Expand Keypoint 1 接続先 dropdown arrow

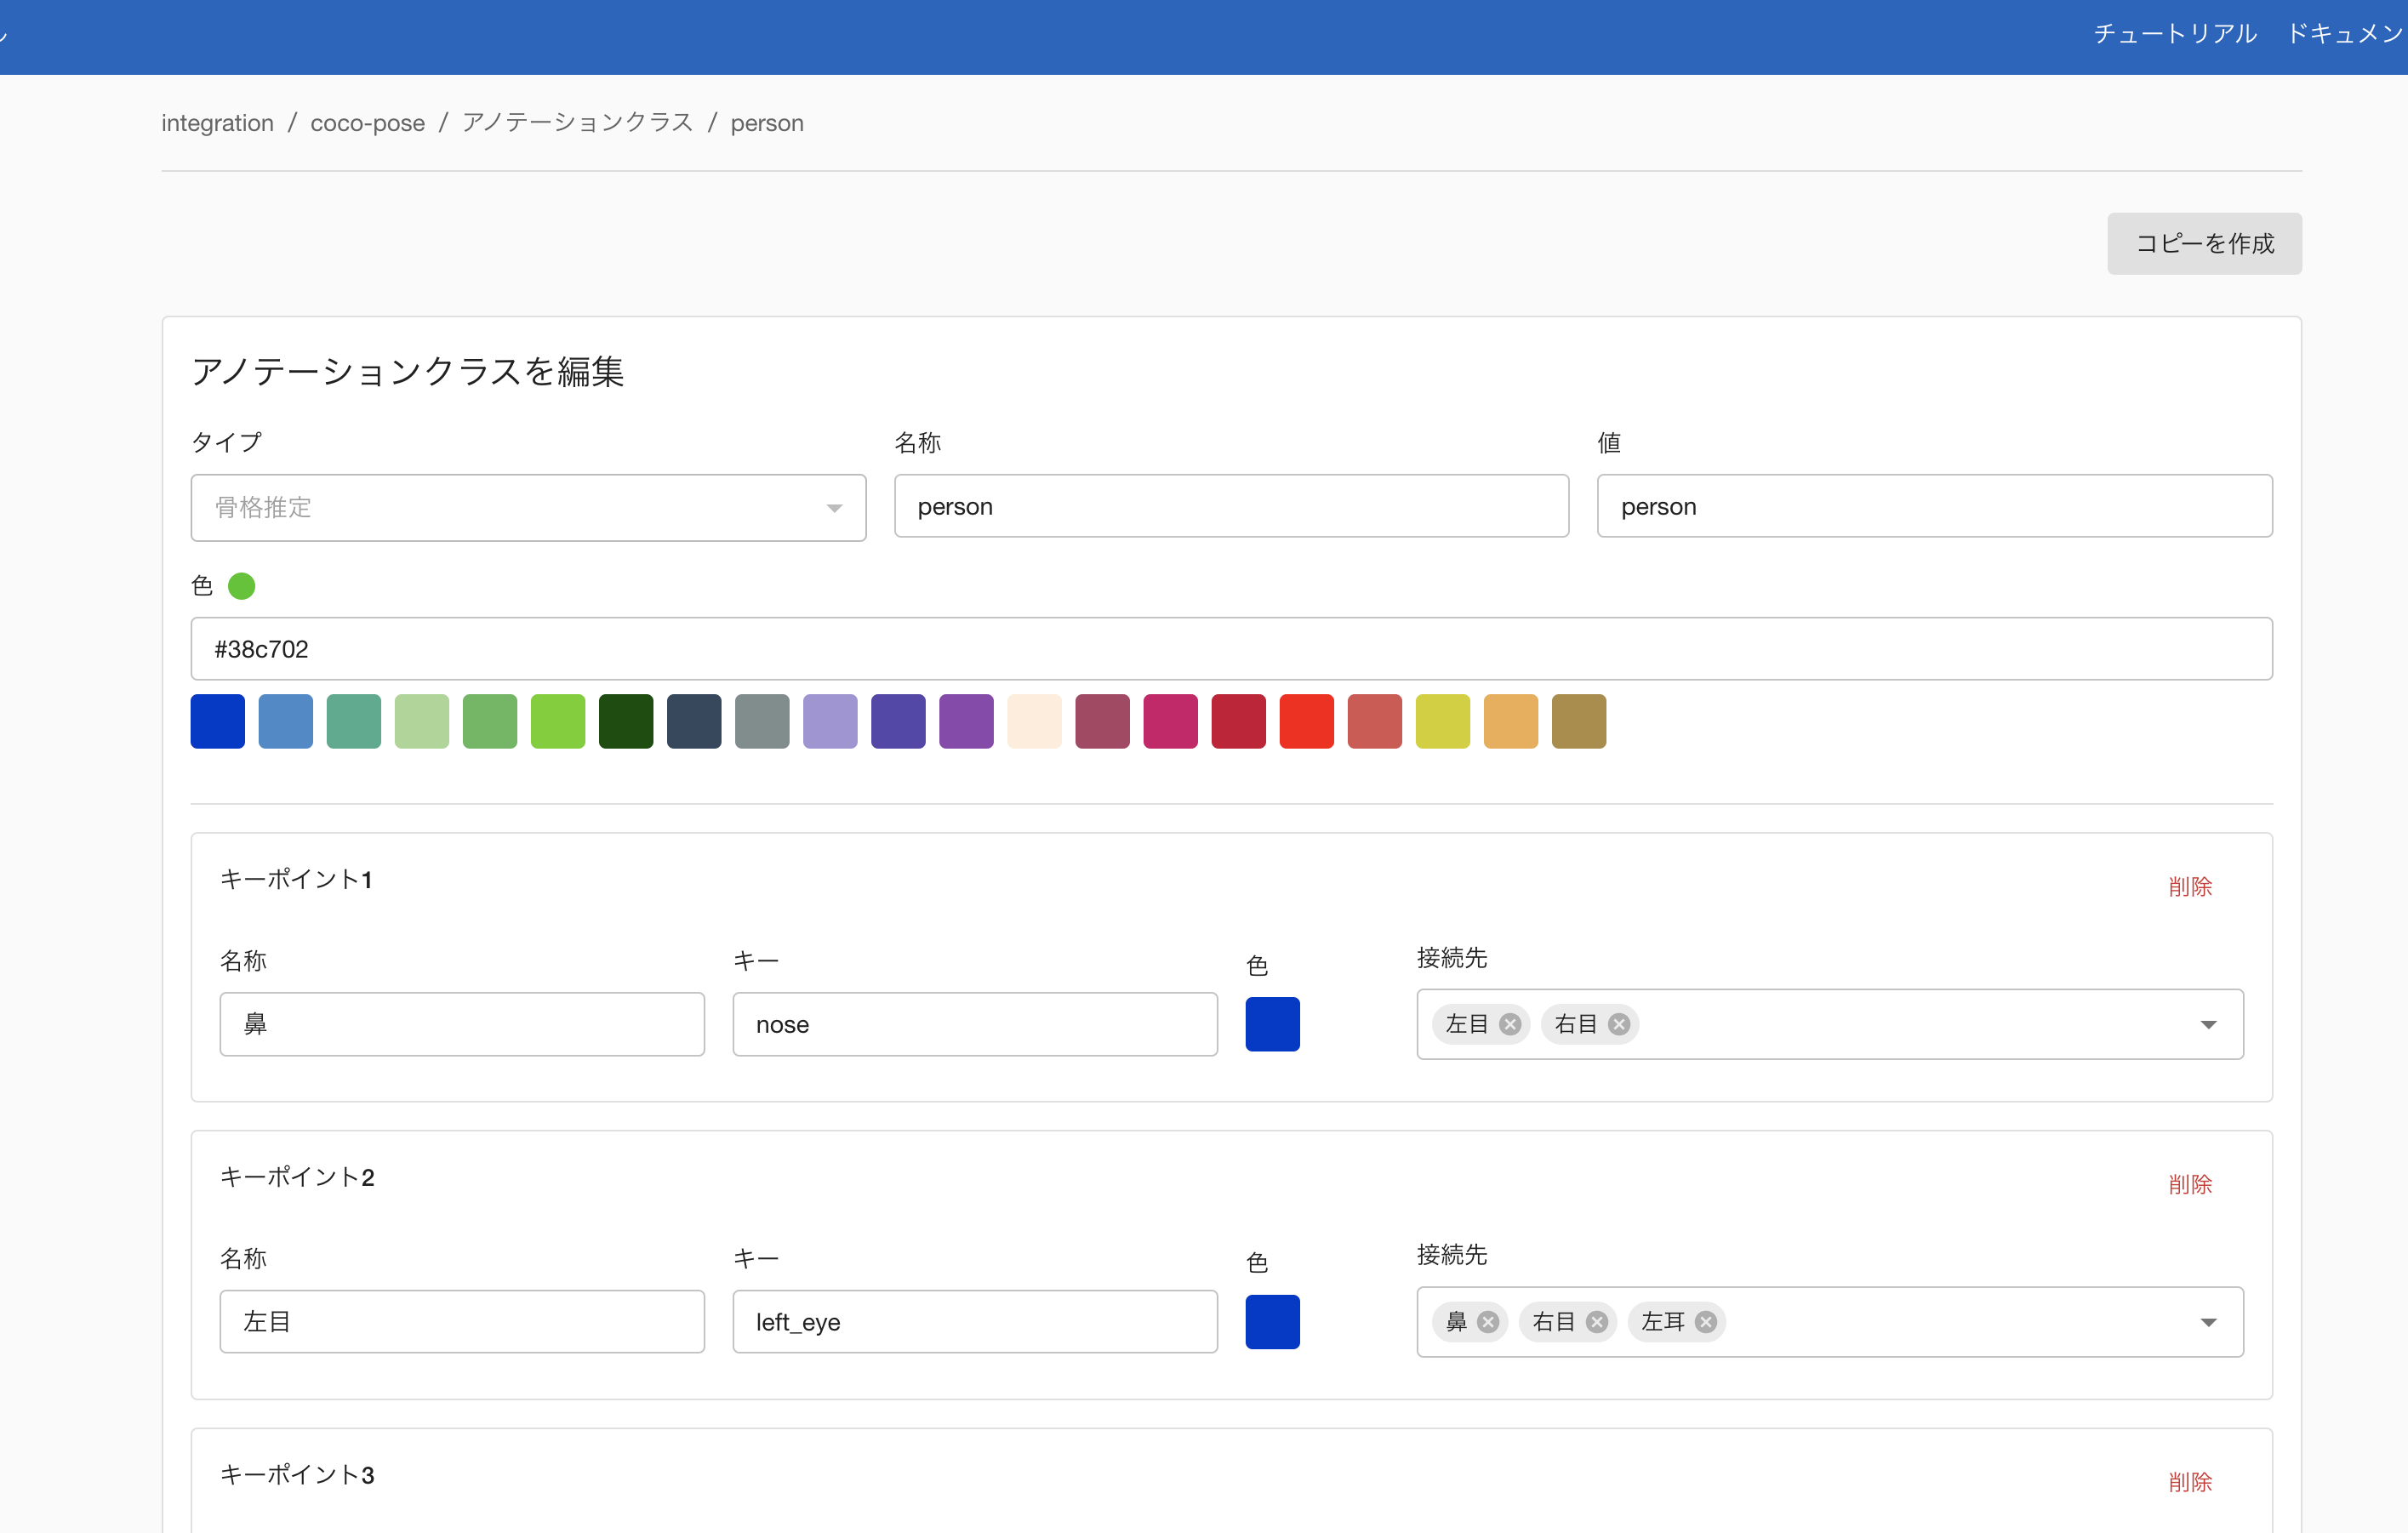click(2208, 1024)
